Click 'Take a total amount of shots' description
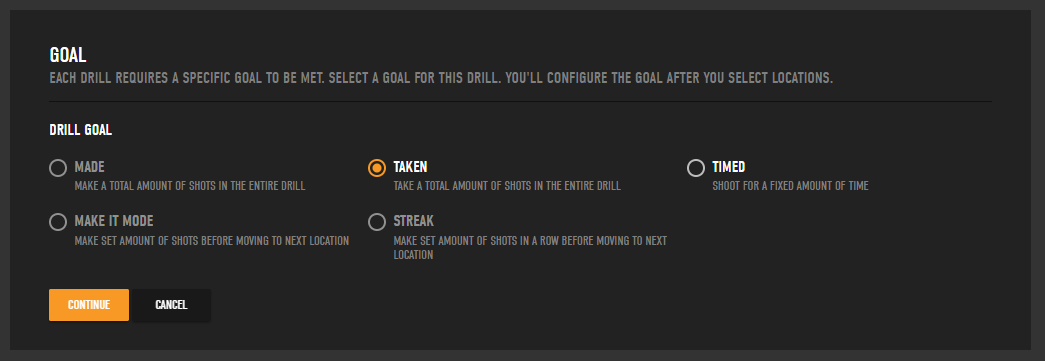This screenshot has height=361, width=1045. tap(507, 186)
